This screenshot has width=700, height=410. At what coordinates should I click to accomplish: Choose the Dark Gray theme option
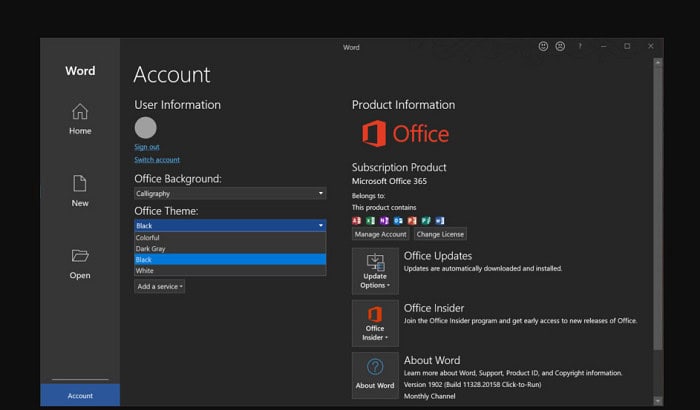(230, 249)
